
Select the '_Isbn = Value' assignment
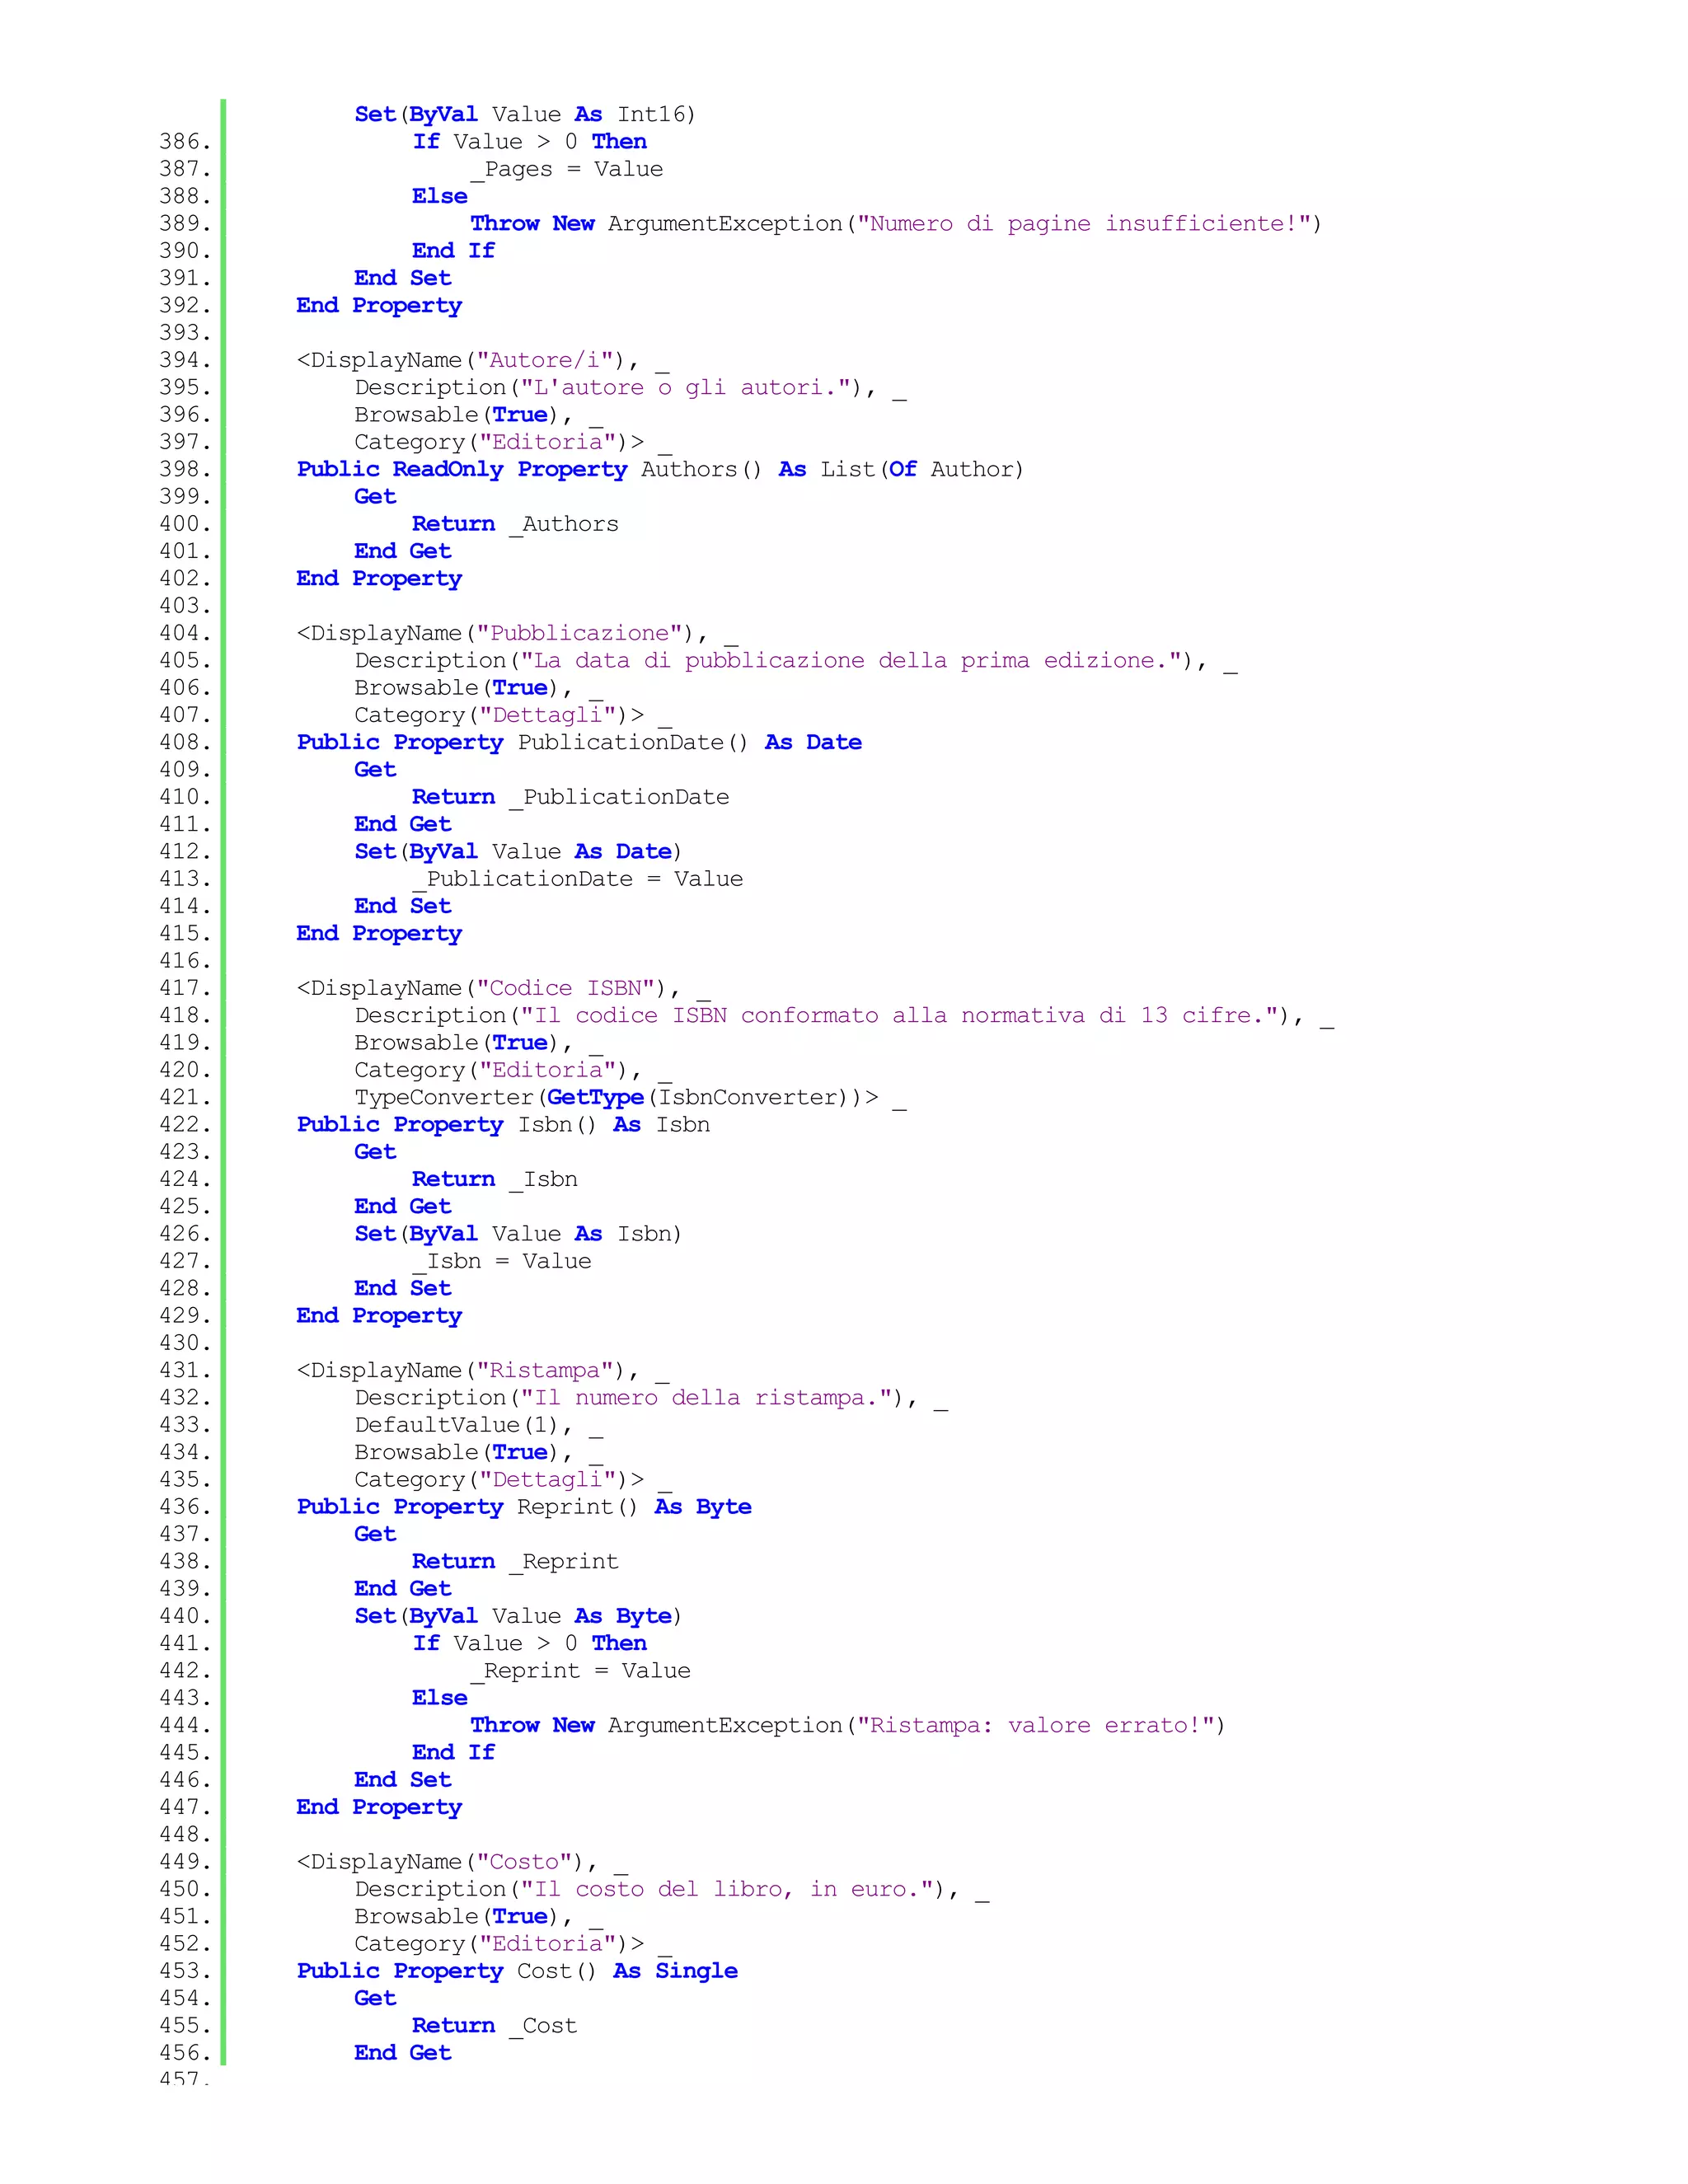[x=502, y=1261]
